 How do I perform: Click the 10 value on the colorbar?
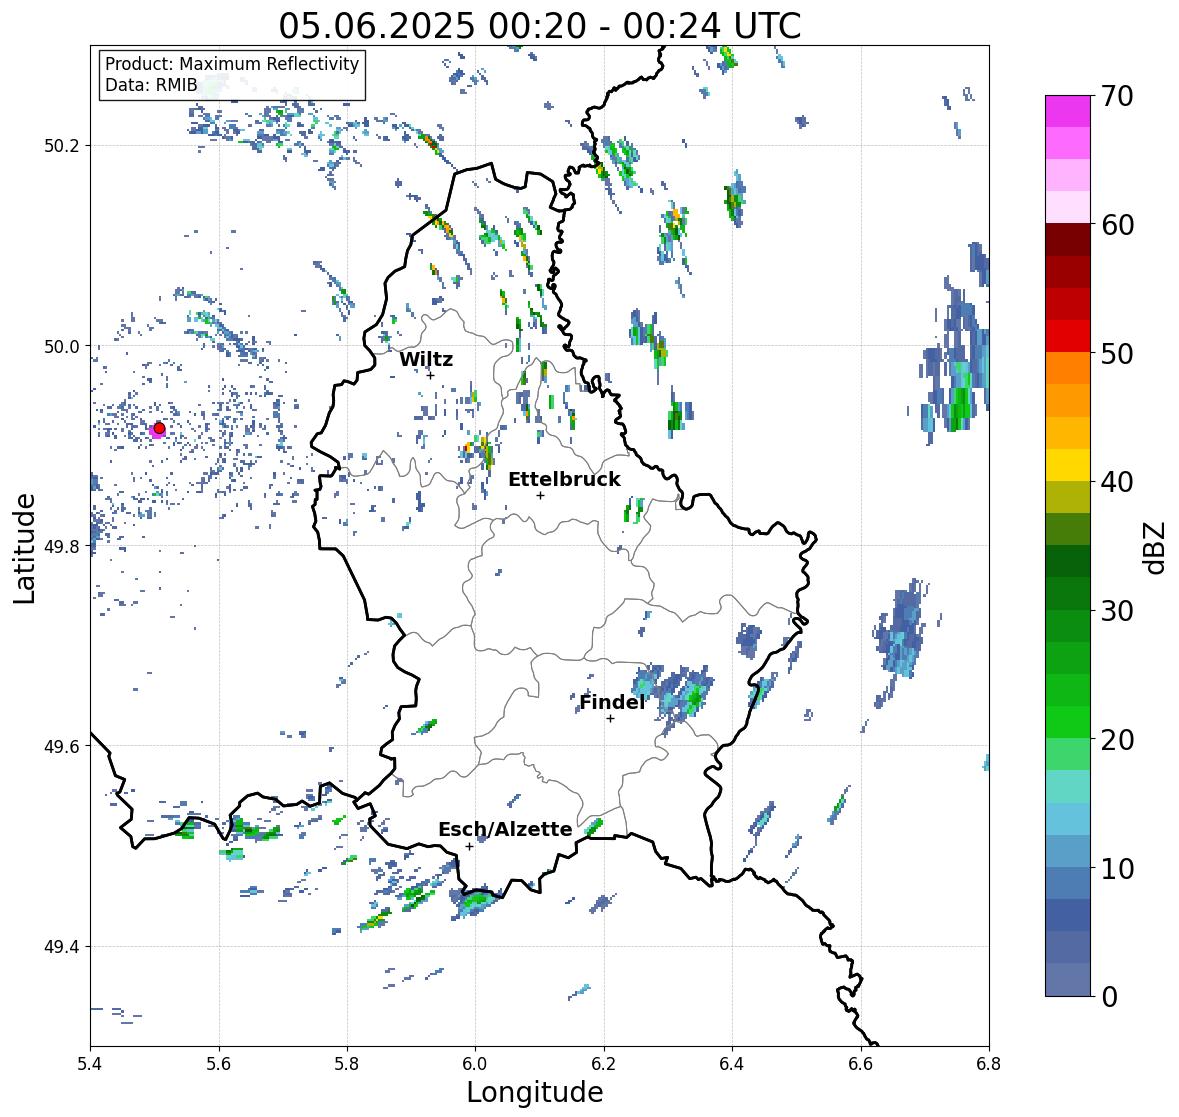1117,868
